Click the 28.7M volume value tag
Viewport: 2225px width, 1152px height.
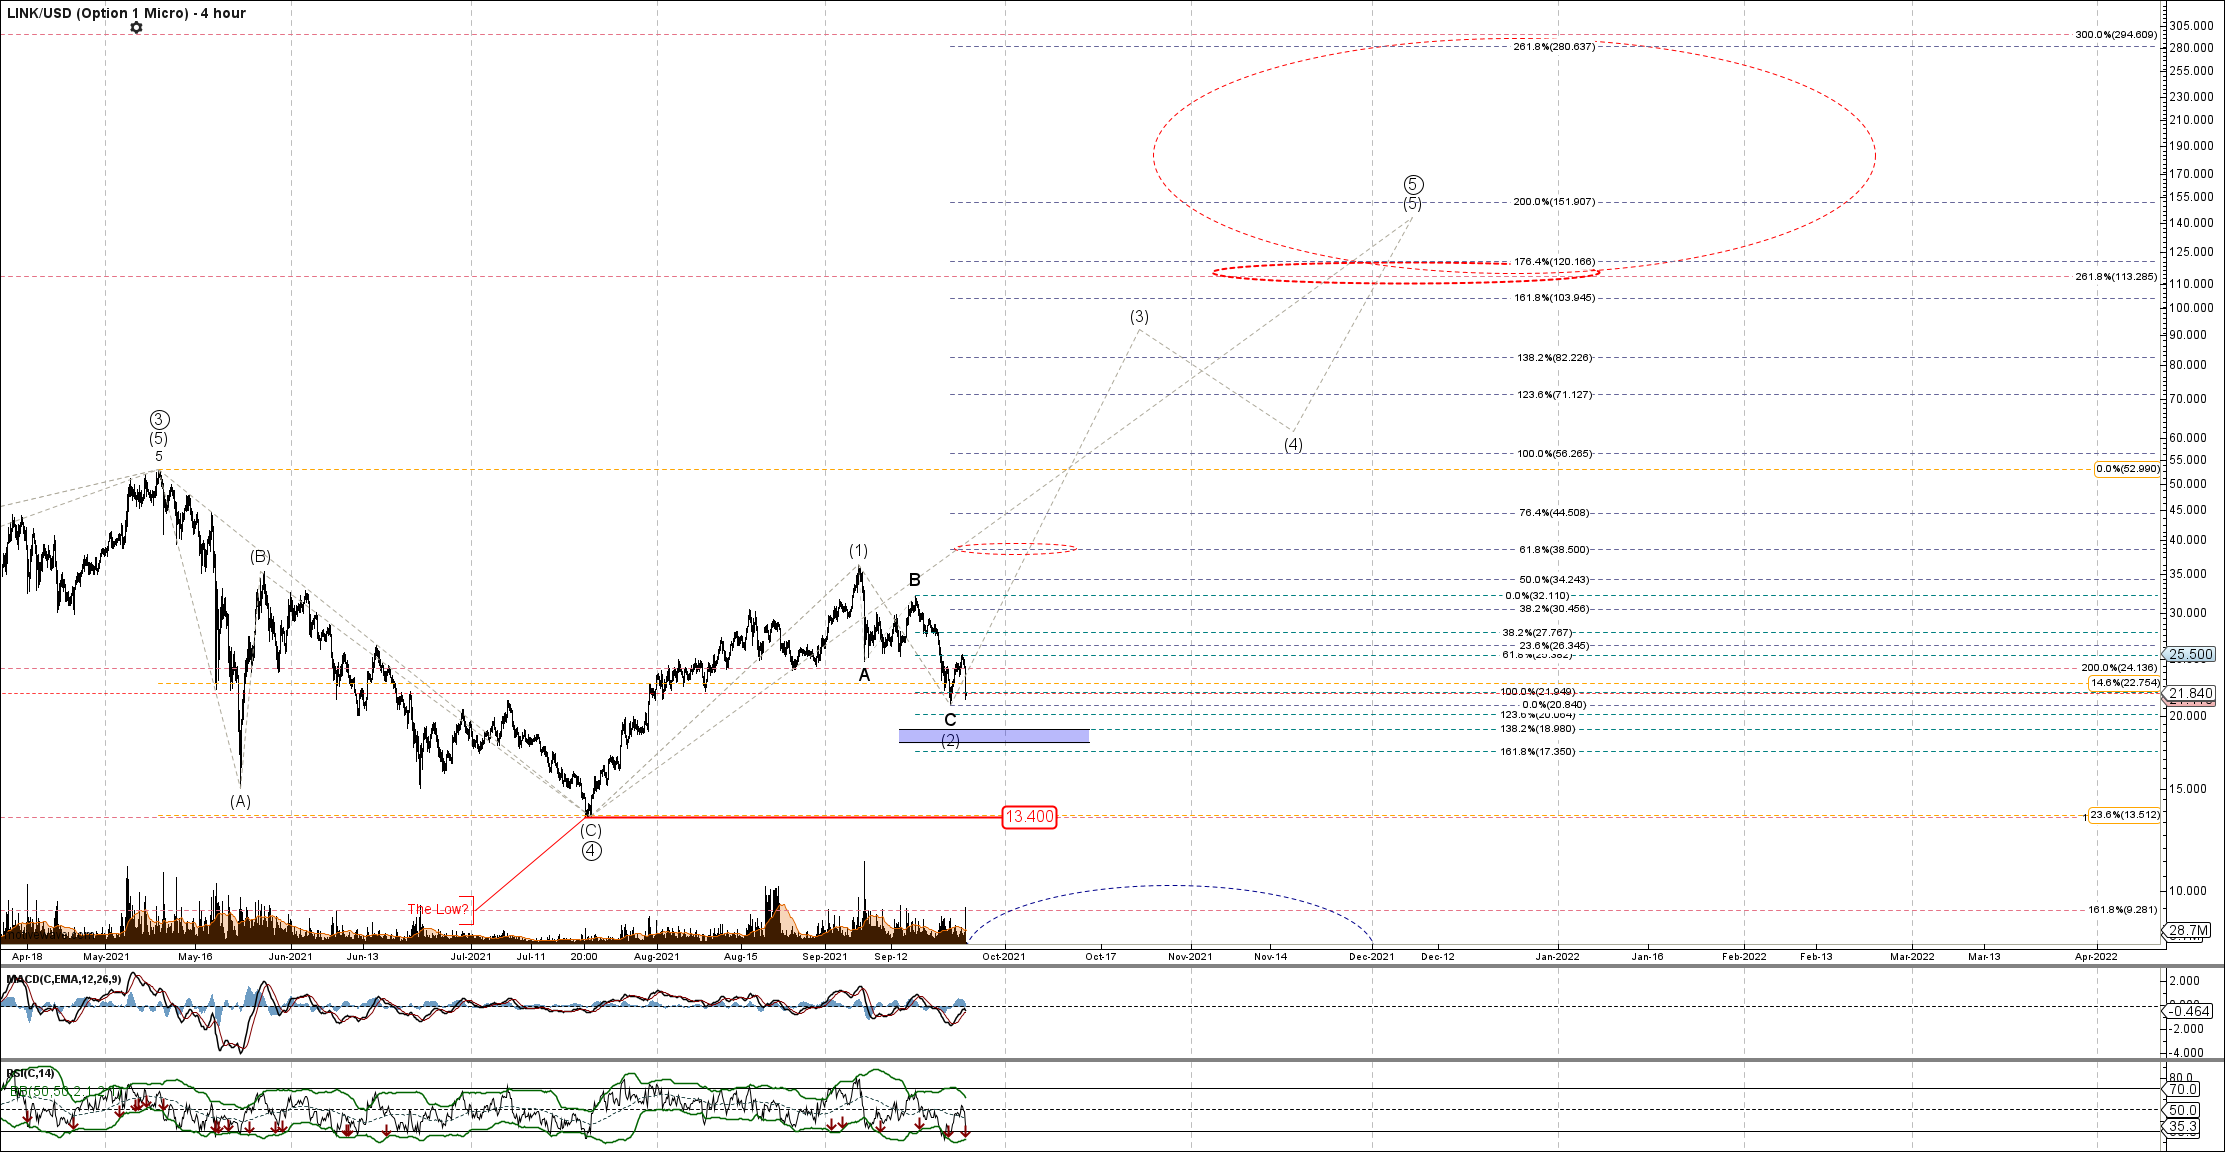2188,931
